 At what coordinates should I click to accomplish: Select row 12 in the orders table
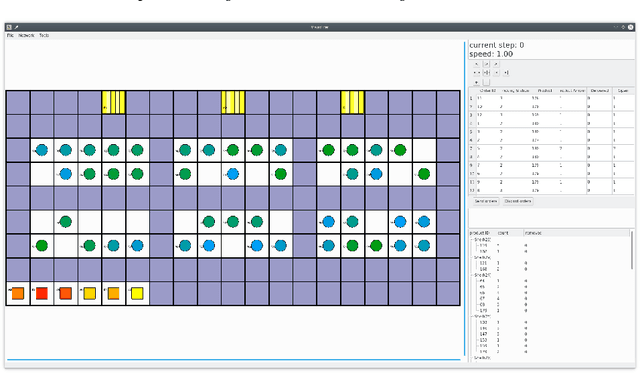coord(551,191)
